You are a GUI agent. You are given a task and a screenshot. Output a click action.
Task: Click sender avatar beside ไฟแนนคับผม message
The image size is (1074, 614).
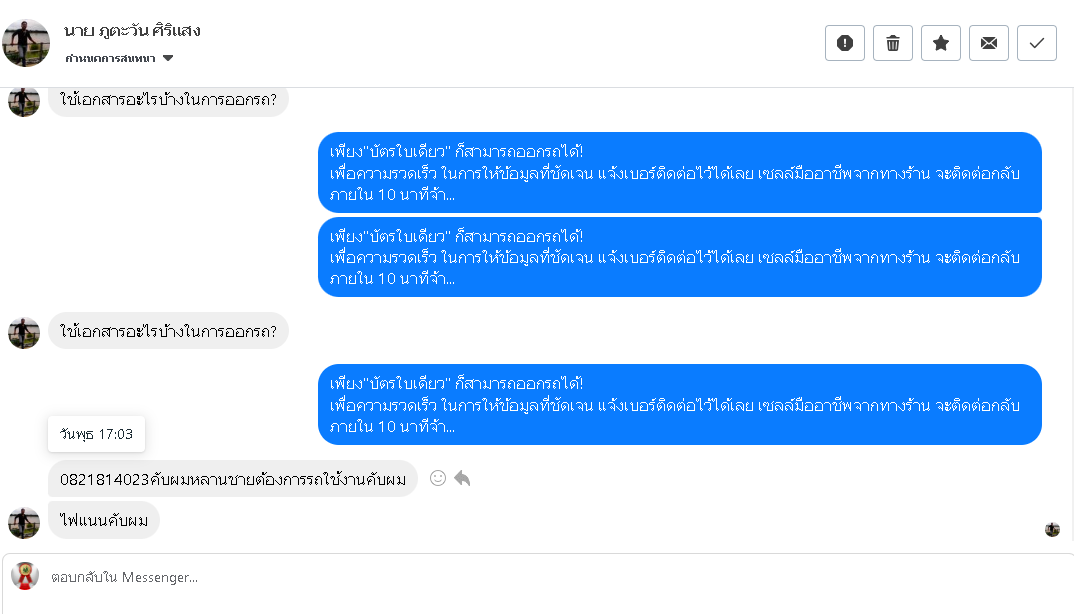(24, 522)
